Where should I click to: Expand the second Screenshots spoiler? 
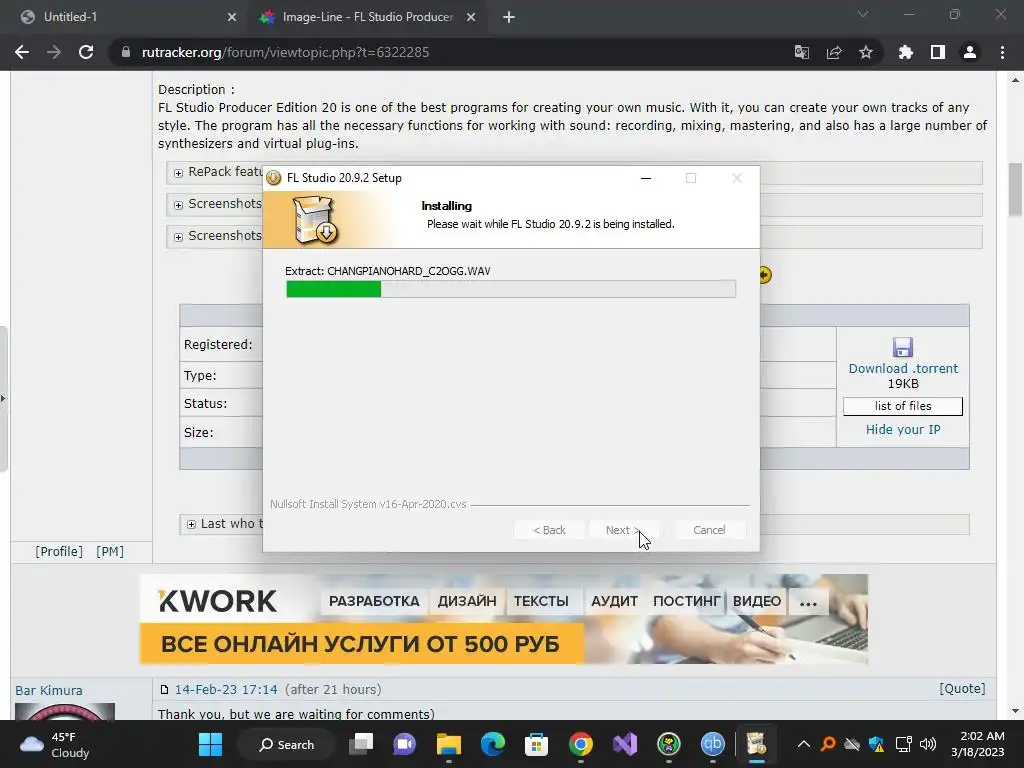pyautogui.click(x=178, y=237)
